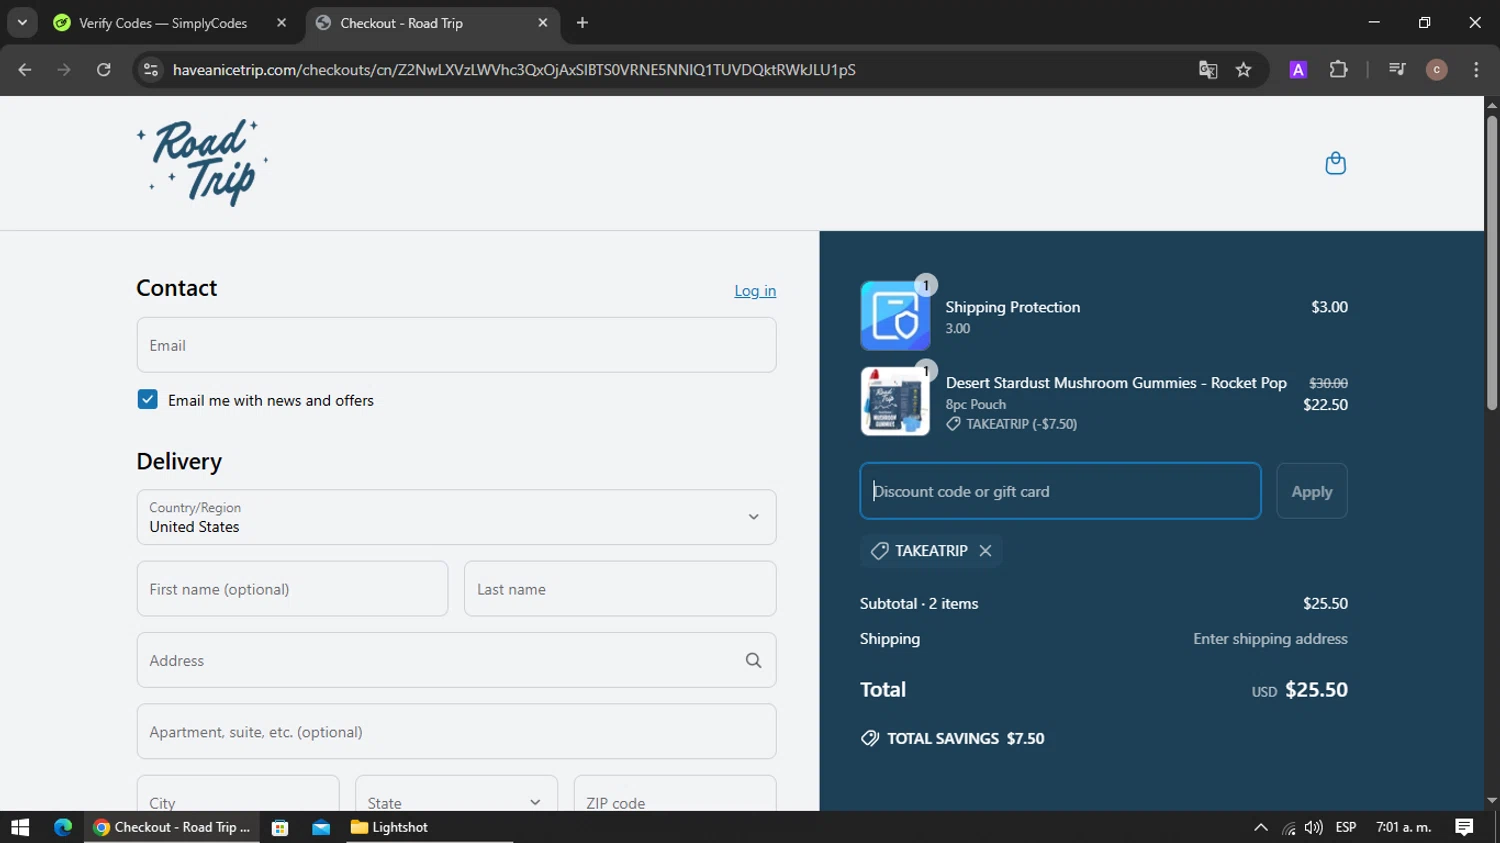Open Microsoft Edge from the taskbar

(x=63, y=827)
